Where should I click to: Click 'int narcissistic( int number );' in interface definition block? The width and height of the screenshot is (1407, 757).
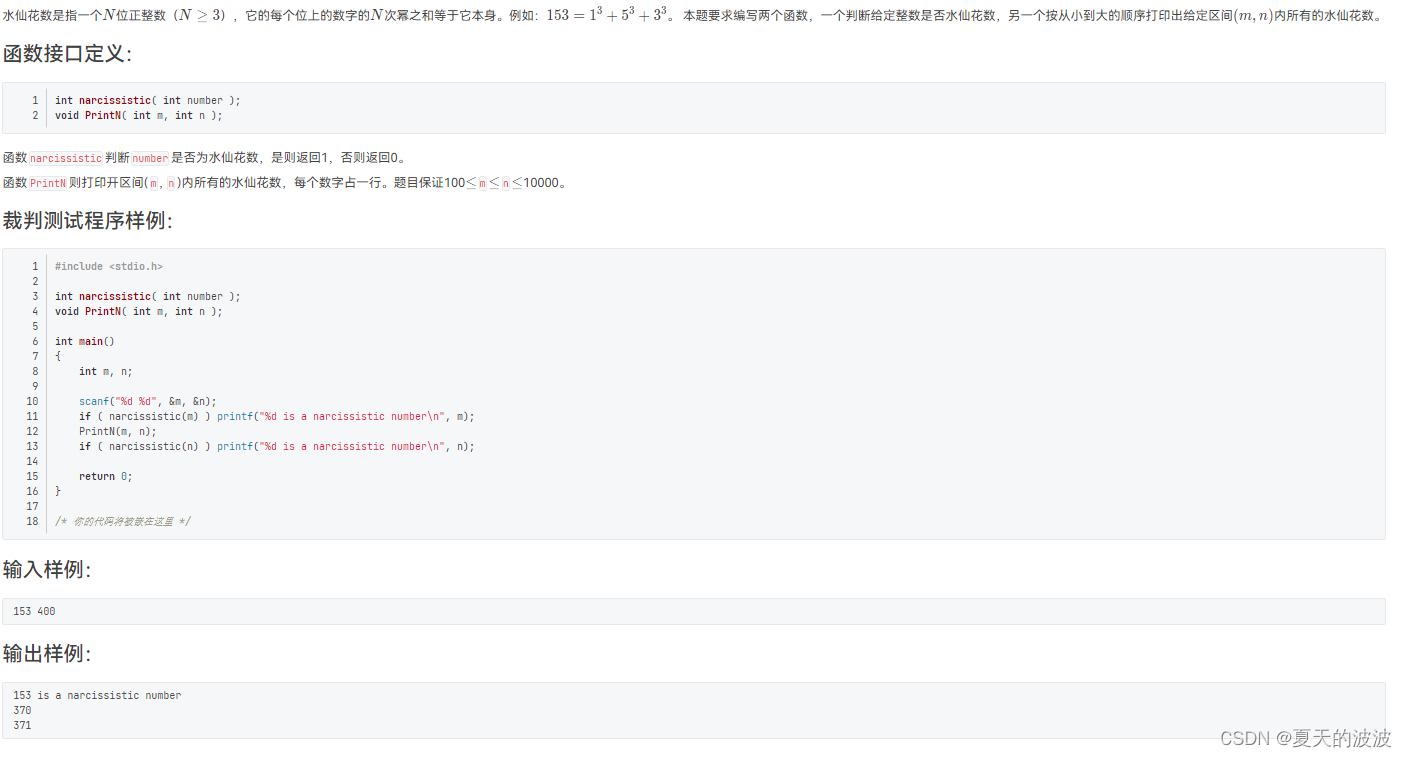(x=148, y=100)
